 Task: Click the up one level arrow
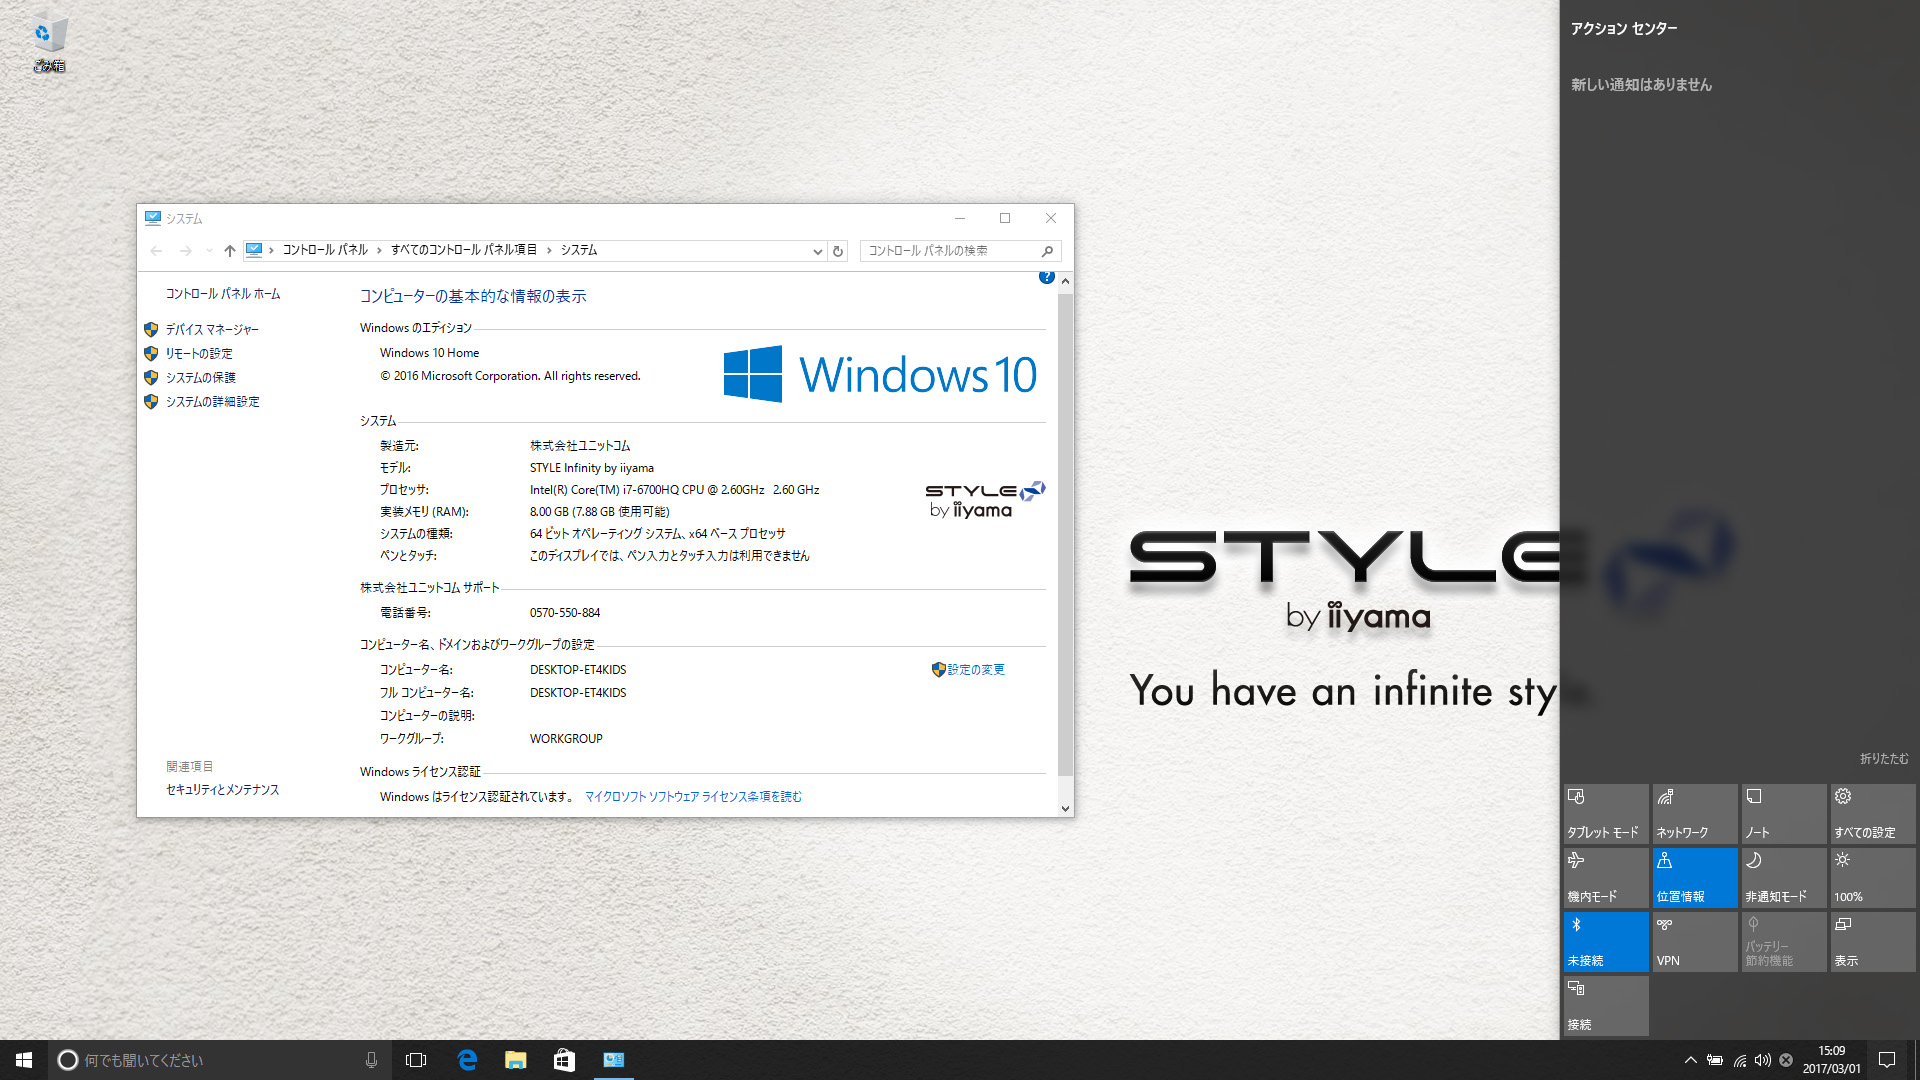pos(229,250)
